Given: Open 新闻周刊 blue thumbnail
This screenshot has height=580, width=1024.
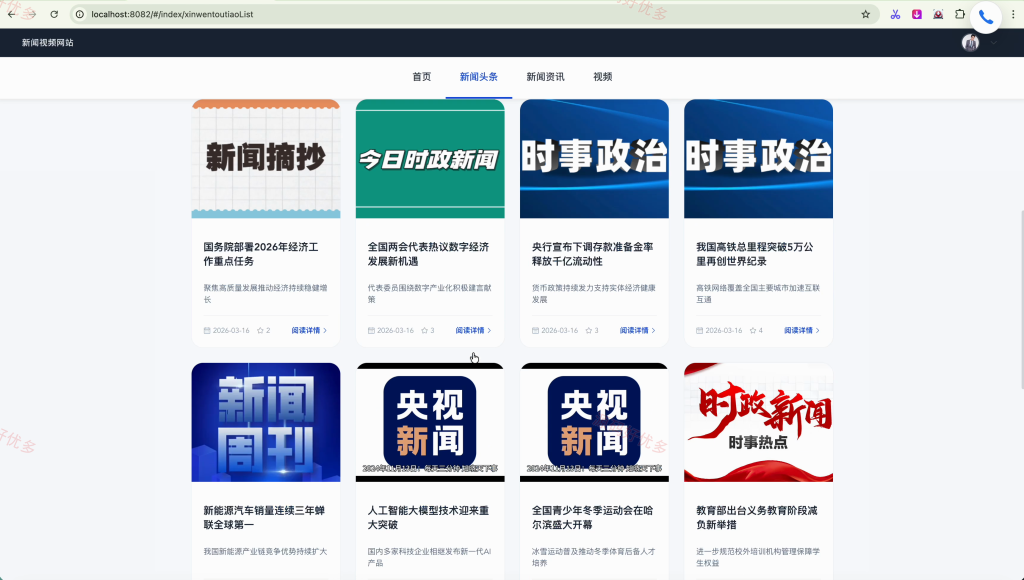Looking at the screenshot, I should click(266, 422).
